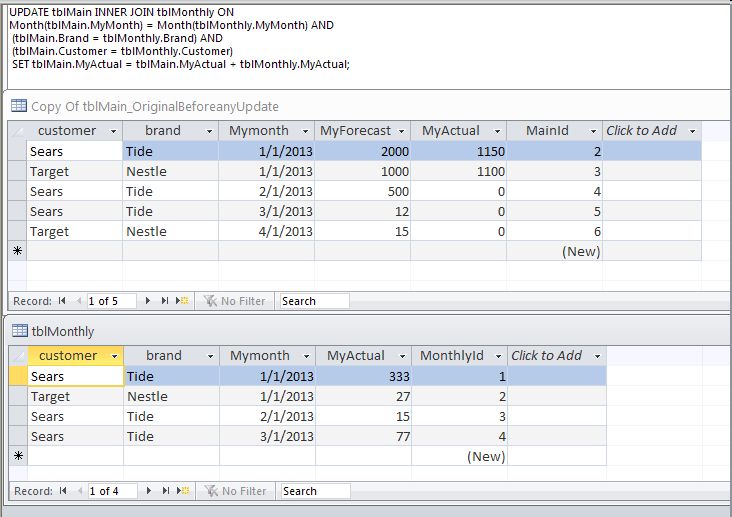Click '(New)' cell in MonthlyId column

coord(459,456)
